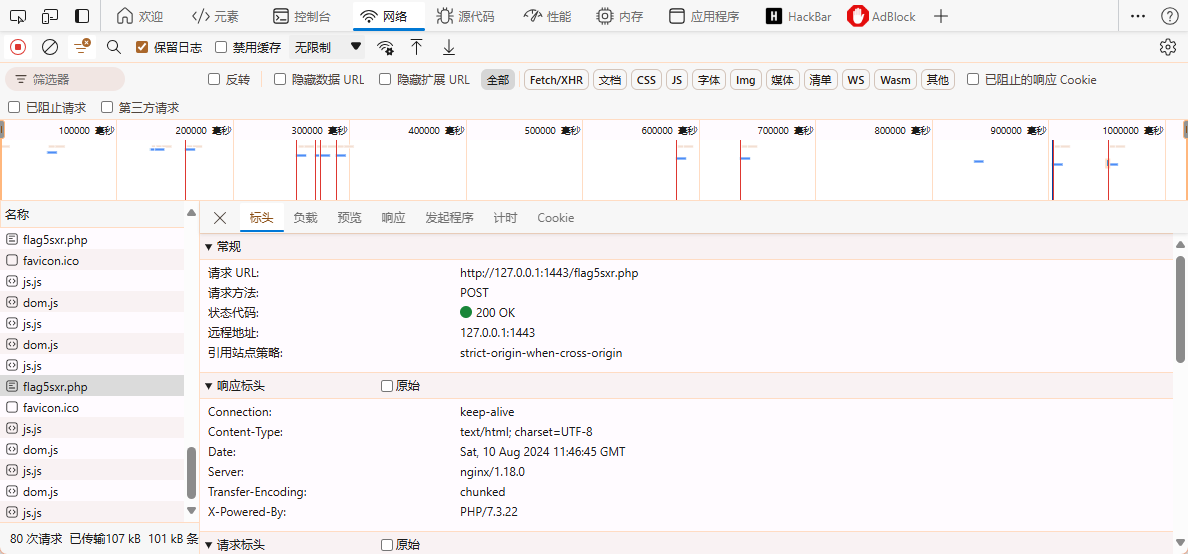Open the 无限制 throttling dropdown
This screenshot has height=554, width=1188.
pyautogui.click(x=327, y=47)
